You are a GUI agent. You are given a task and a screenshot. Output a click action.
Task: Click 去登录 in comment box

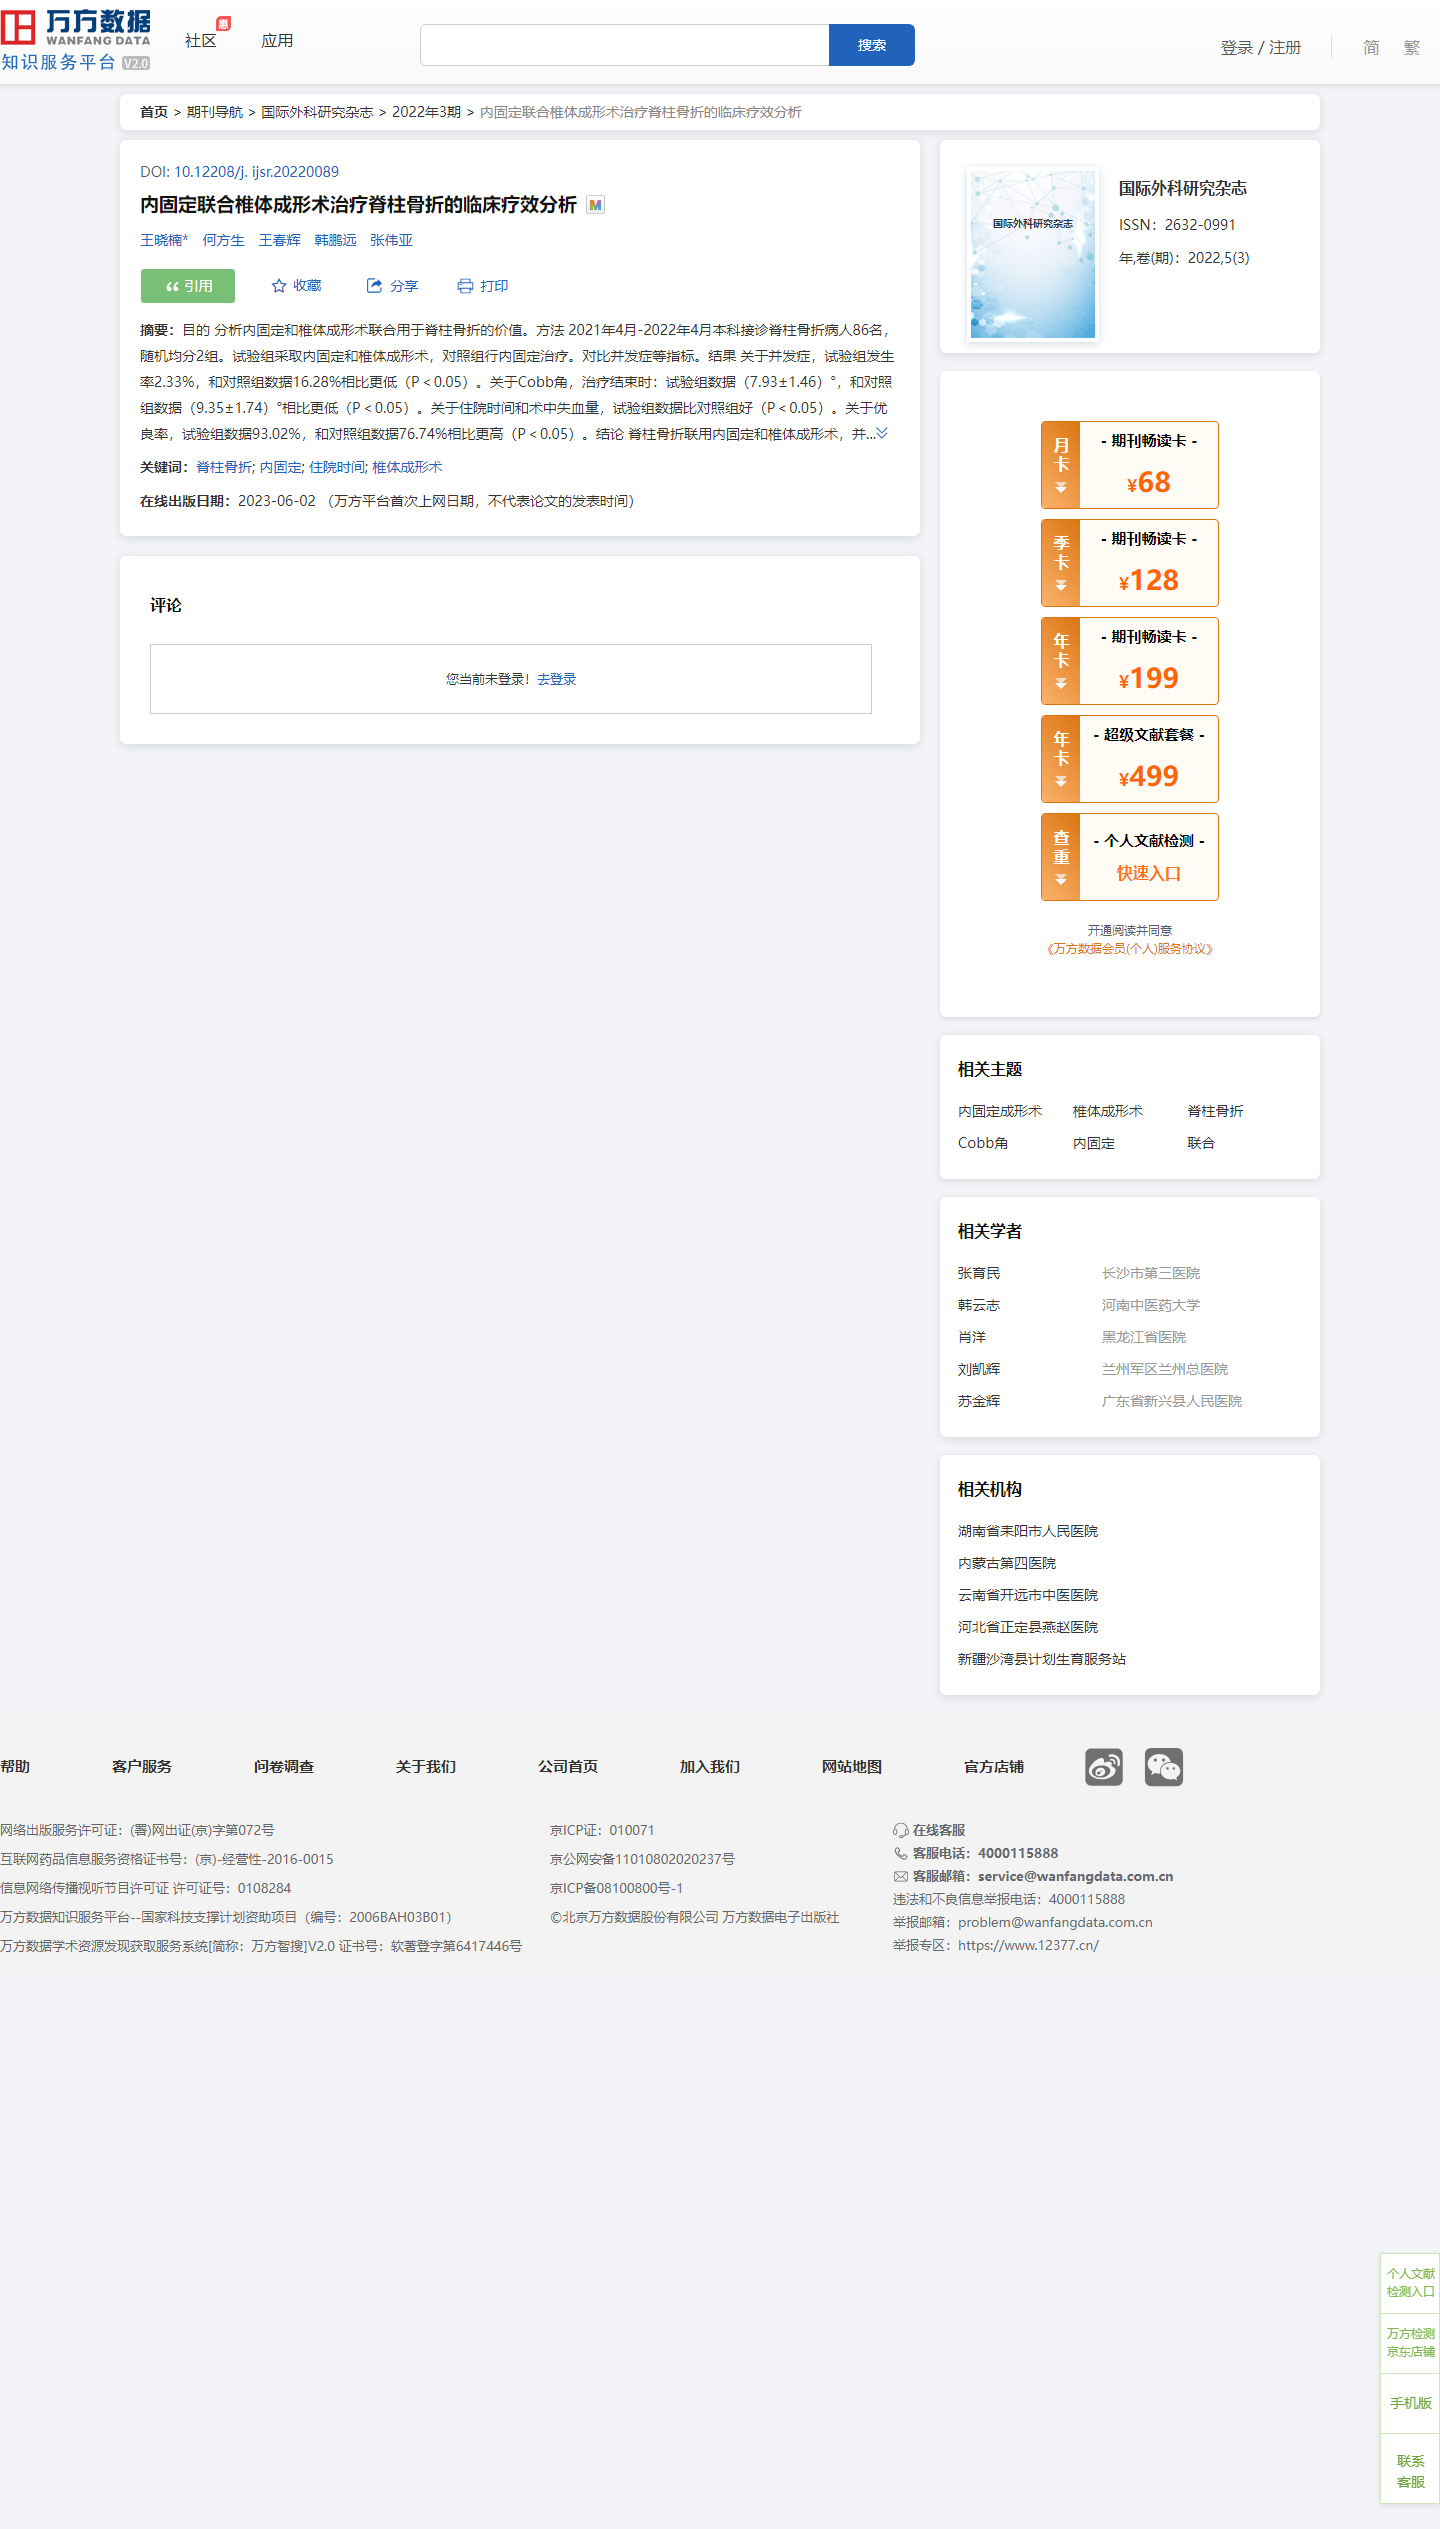coord(556,679)
